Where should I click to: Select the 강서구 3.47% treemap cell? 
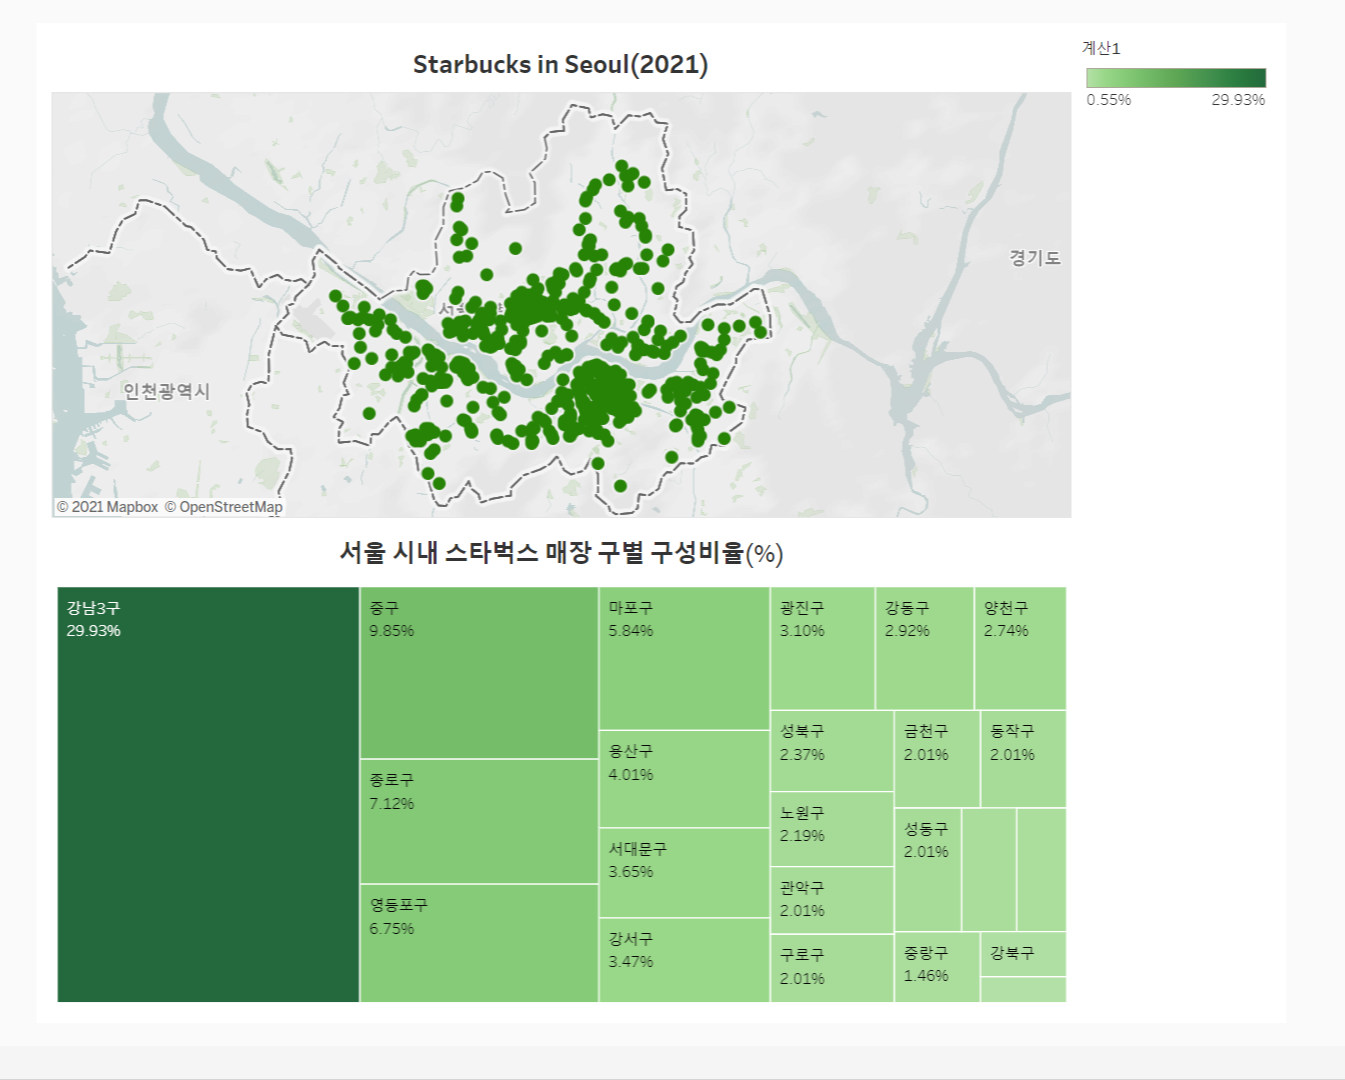[x=684, y=960]
